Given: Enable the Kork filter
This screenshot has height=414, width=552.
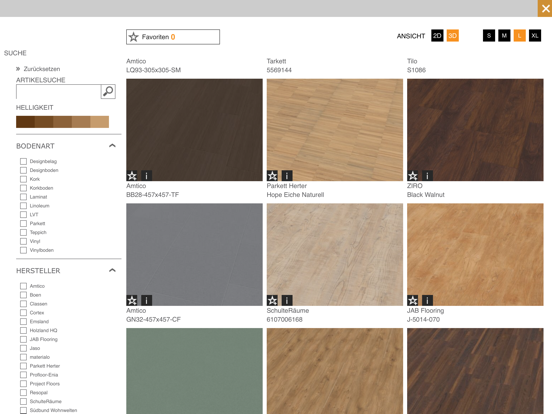Looking at the screenshot, I should 23,179.
